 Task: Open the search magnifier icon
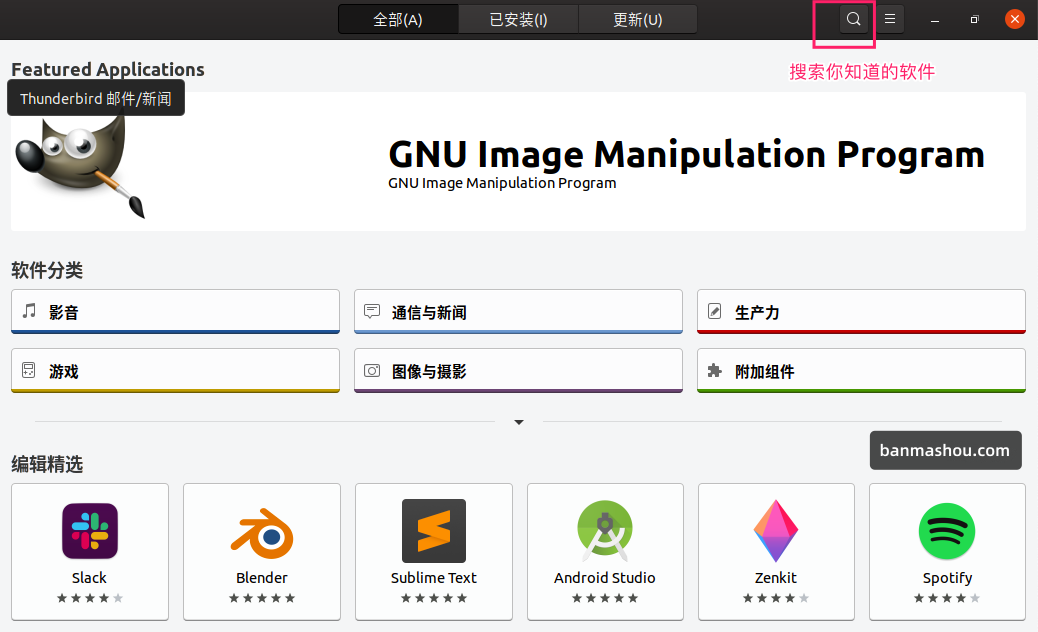853,19
